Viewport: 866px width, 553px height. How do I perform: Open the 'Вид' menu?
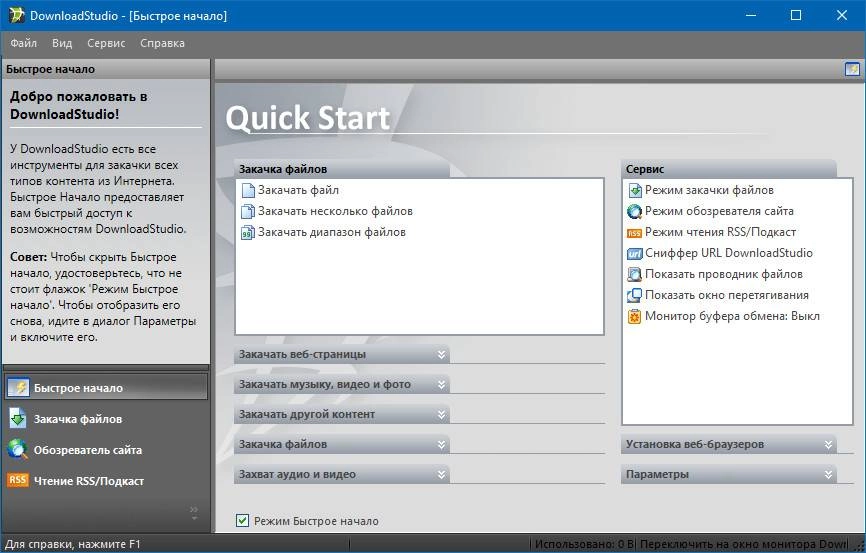click(62, 43)
